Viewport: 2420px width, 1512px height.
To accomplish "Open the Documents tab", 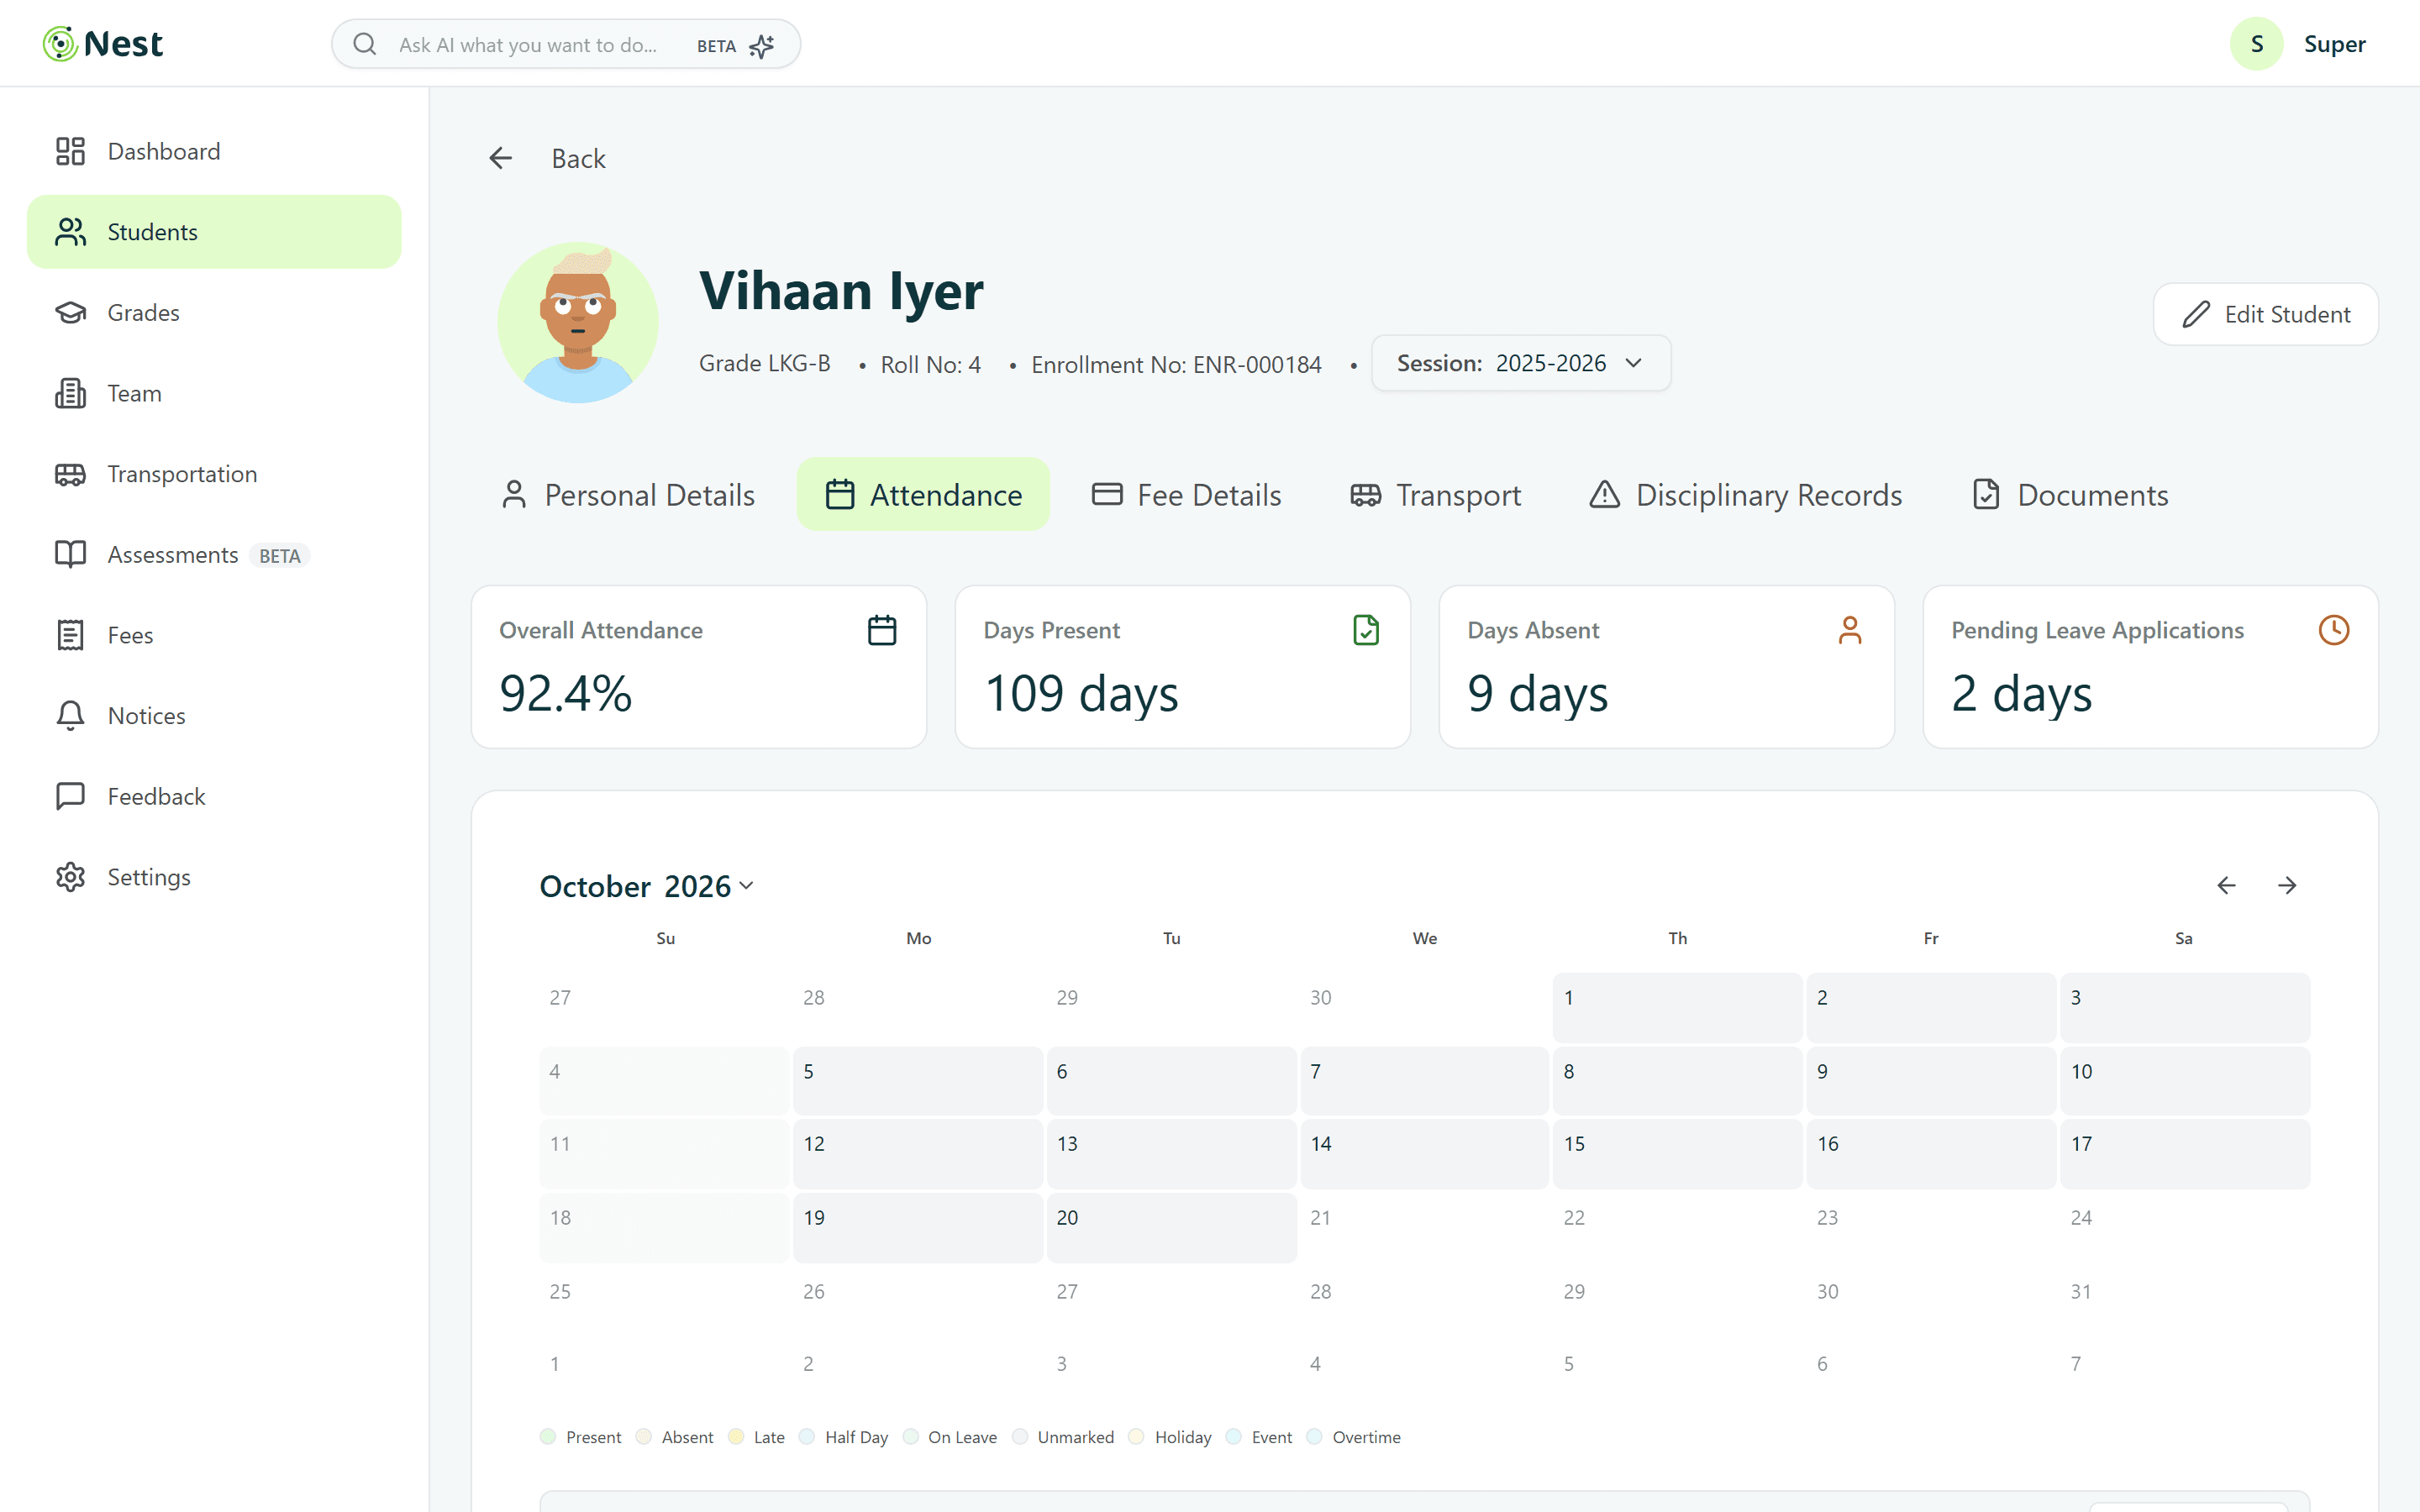I will tap(2070, 495).
